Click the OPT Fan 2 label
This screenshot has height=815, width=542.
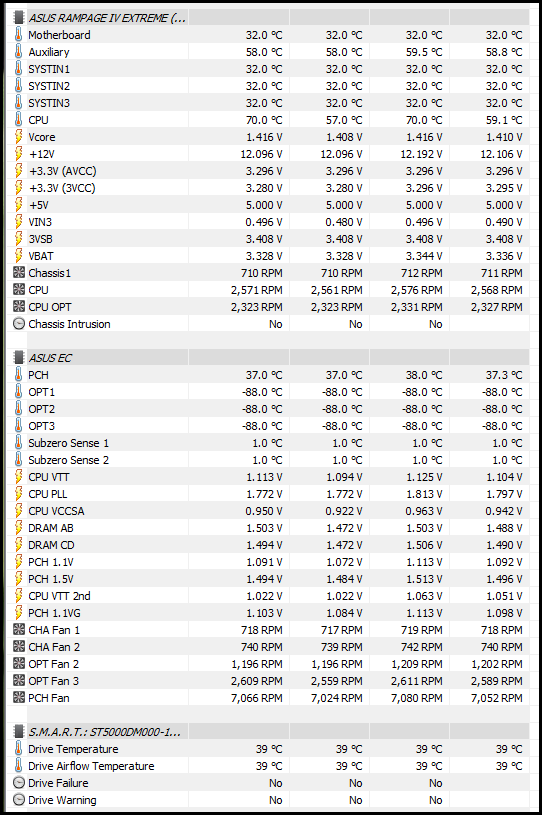(54, 664)
